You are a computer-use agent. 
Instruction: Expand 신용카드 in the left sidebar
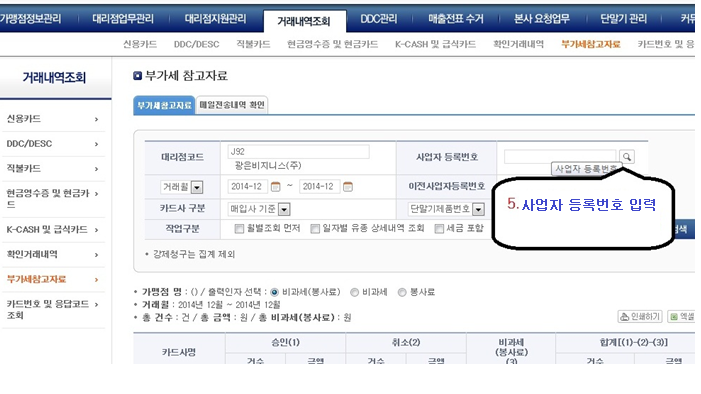pos(53,119)
